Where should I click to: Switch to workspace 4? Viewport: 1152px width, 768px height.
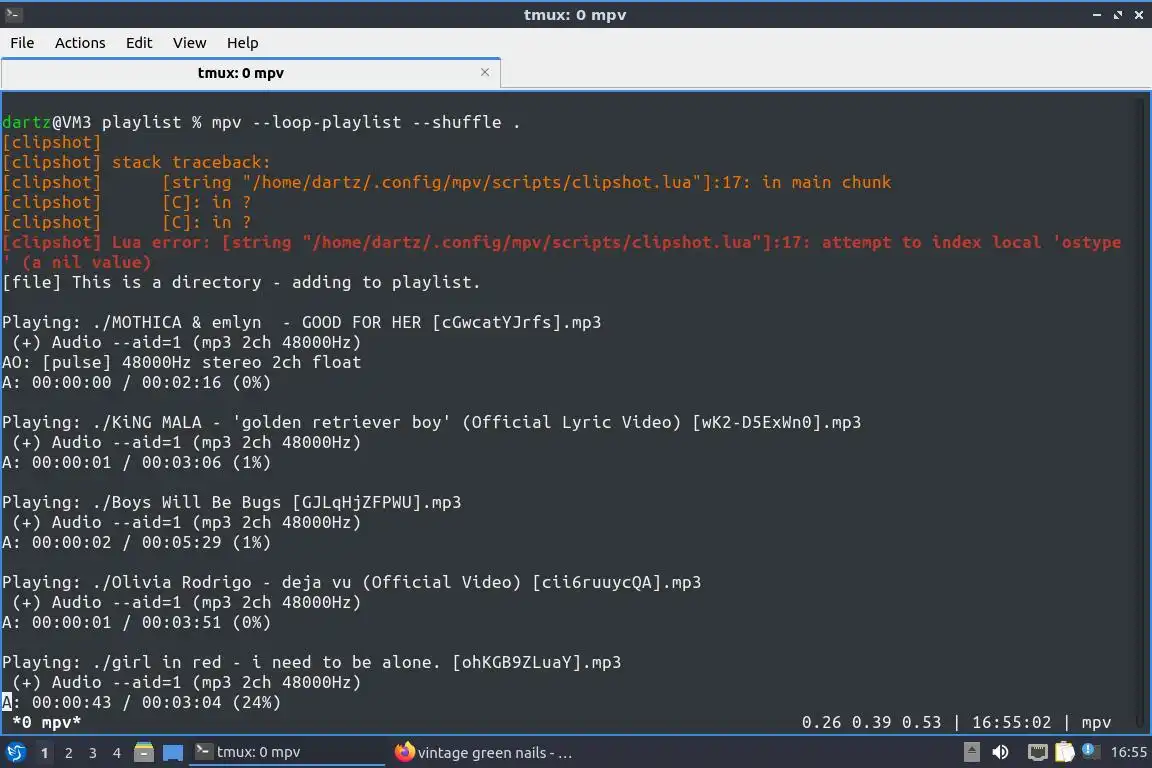(117, 753)
